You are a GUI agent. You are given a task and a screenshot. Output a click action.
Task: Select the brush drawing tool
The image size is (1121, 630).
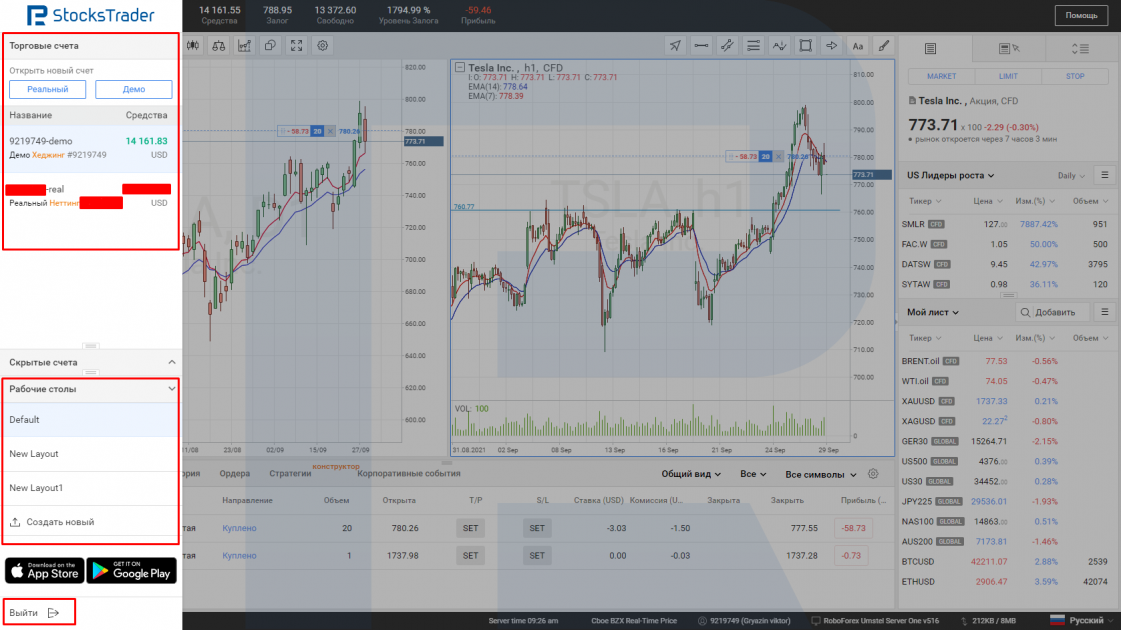point(884,46)
